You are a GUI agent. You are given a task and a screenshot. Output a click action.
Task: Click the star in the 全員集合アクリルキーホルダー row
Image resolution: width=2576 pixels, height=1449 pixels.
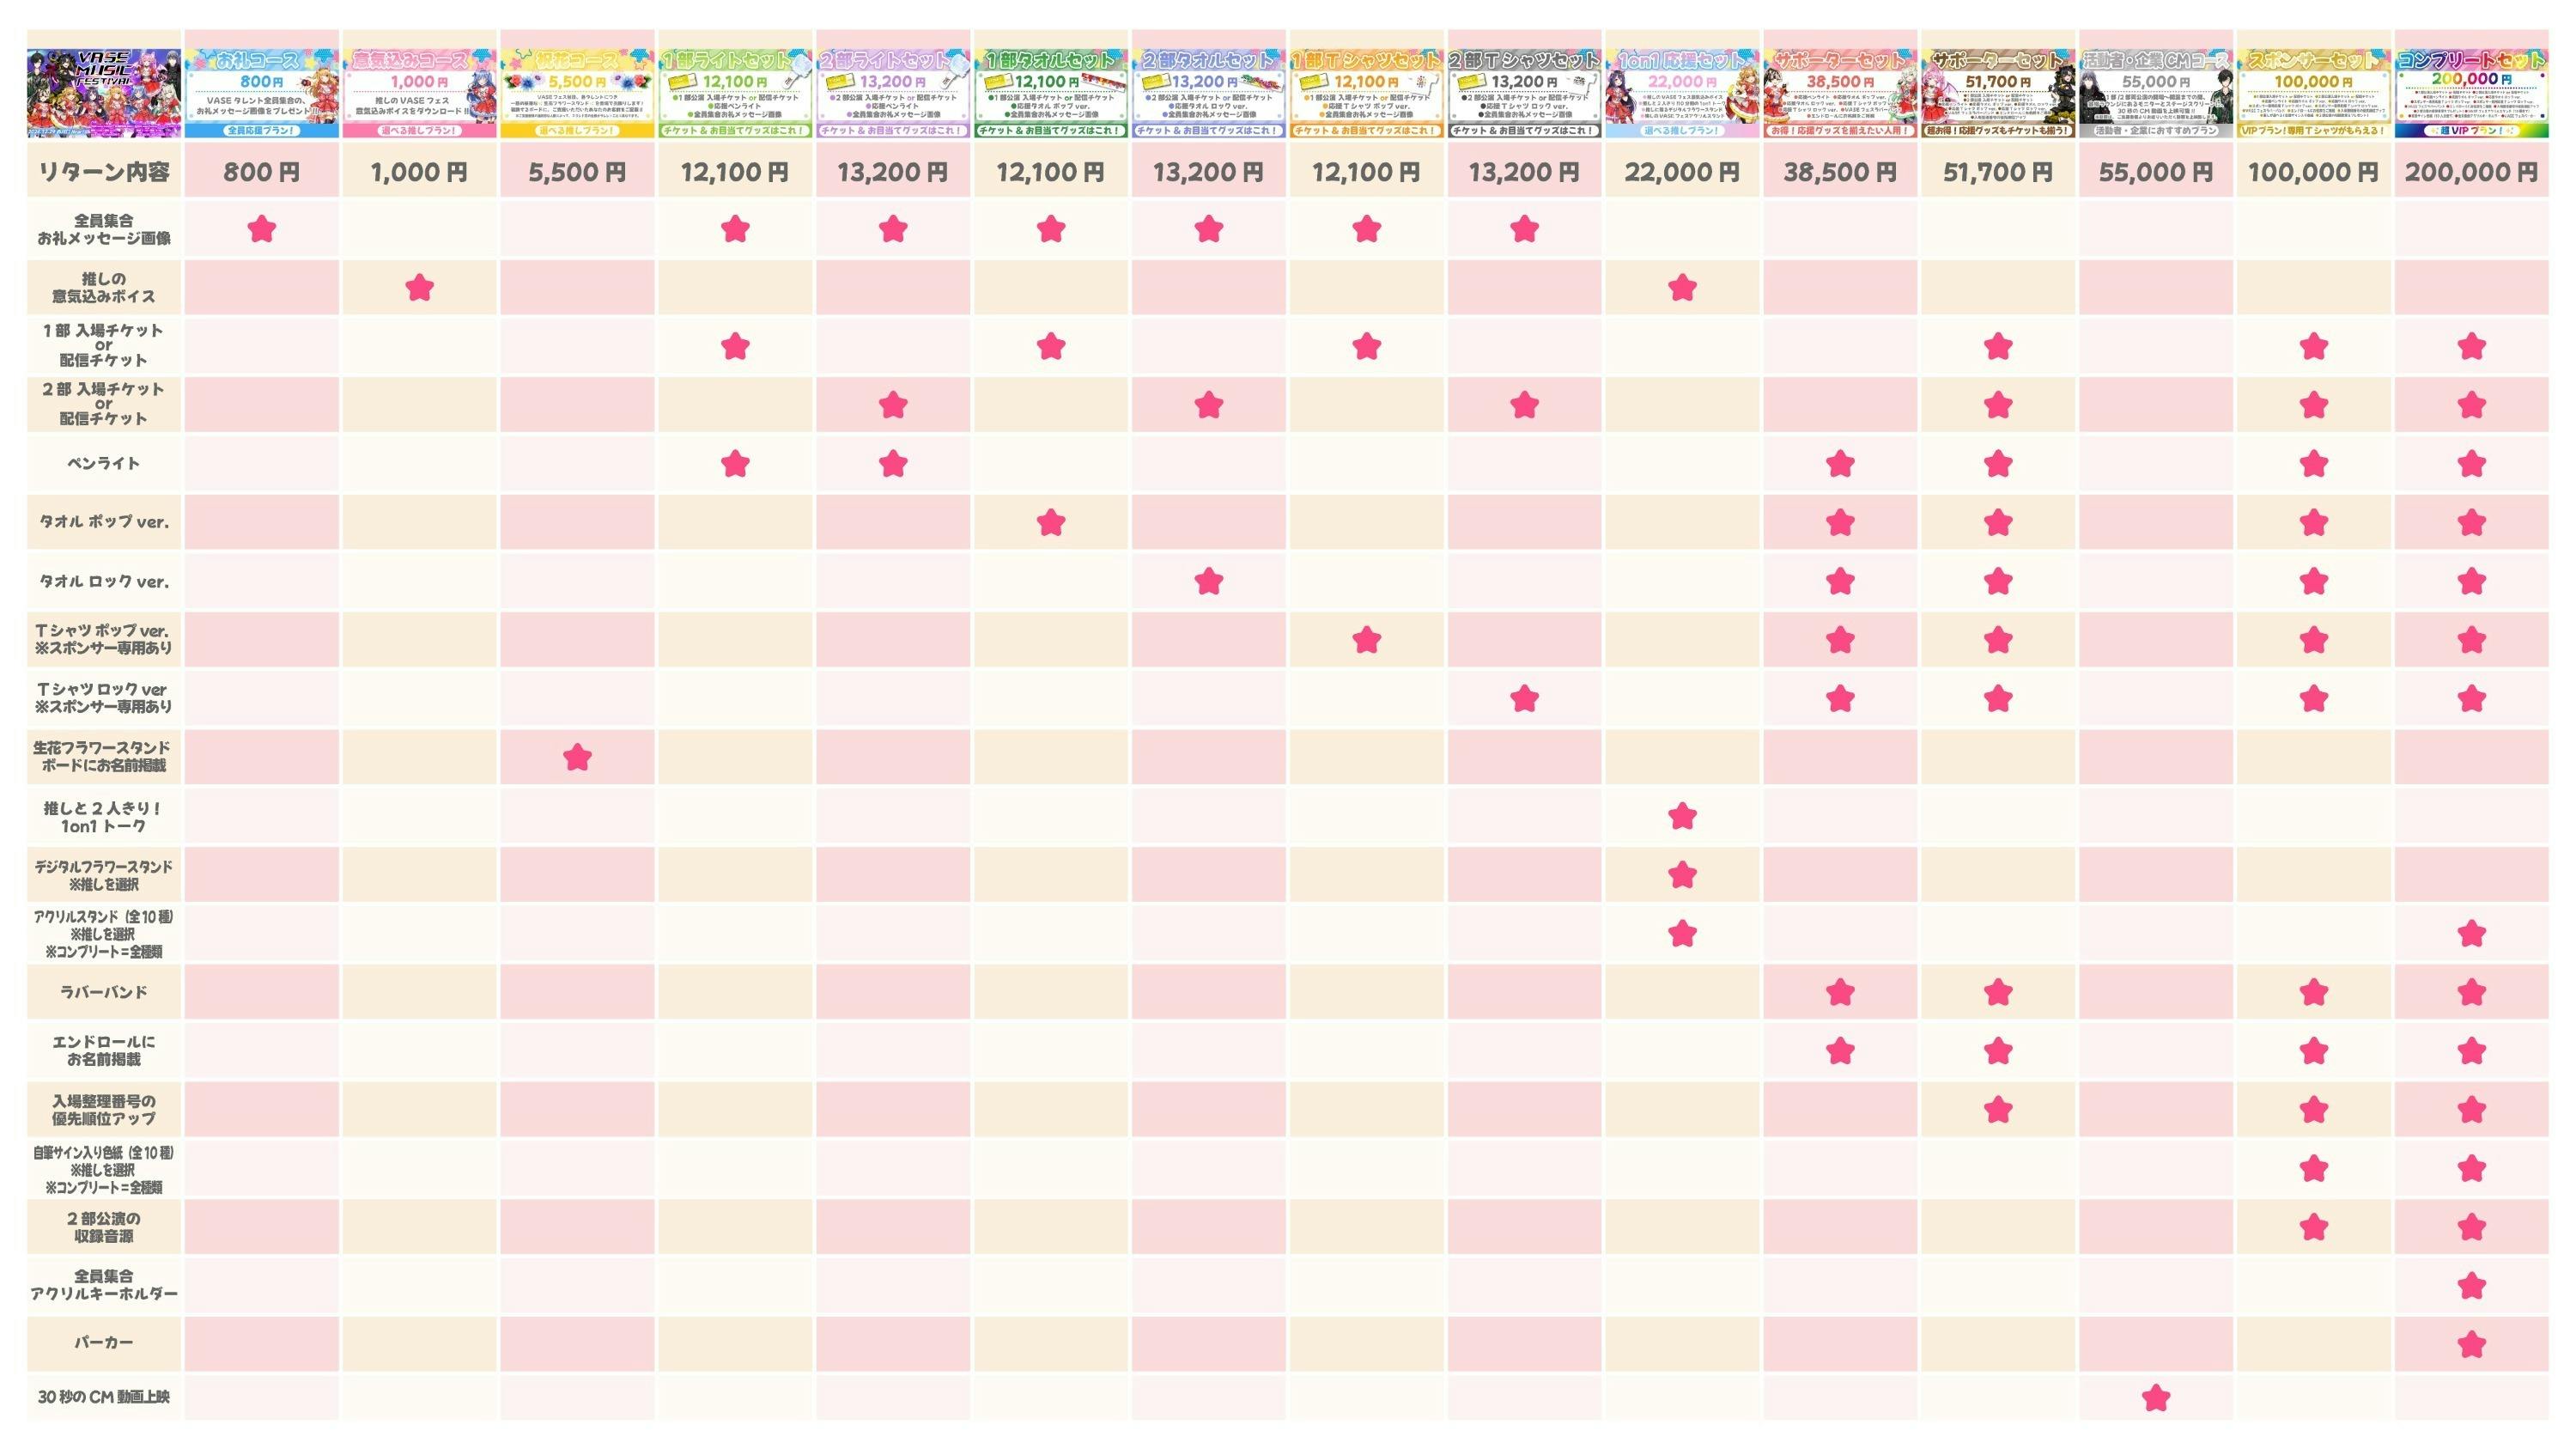pos(2471,1285)
